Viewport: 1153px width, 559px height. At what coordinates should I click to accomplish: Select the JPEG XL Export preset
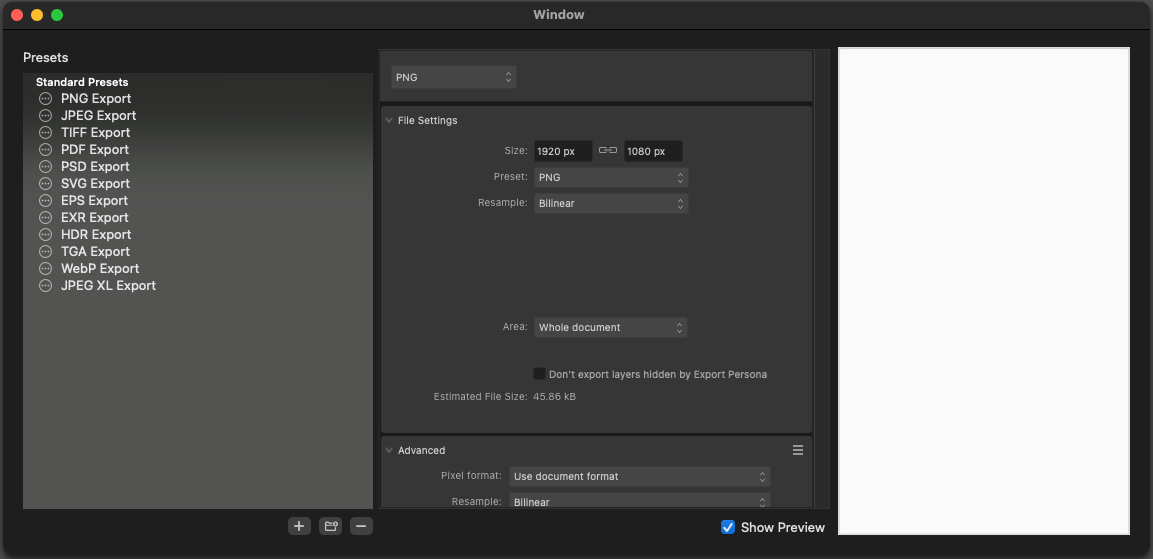[108, 286]
